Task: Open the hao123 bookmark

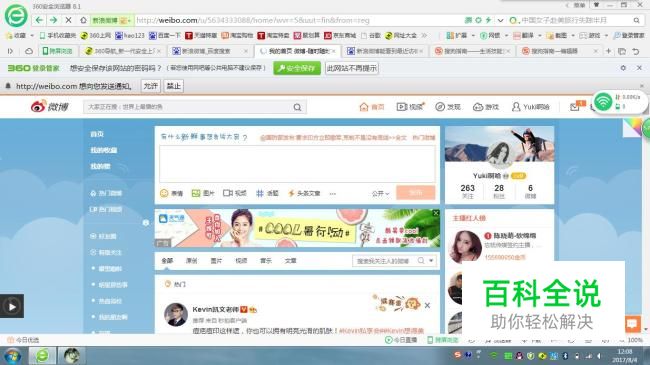Action: (x=130, y=36)
